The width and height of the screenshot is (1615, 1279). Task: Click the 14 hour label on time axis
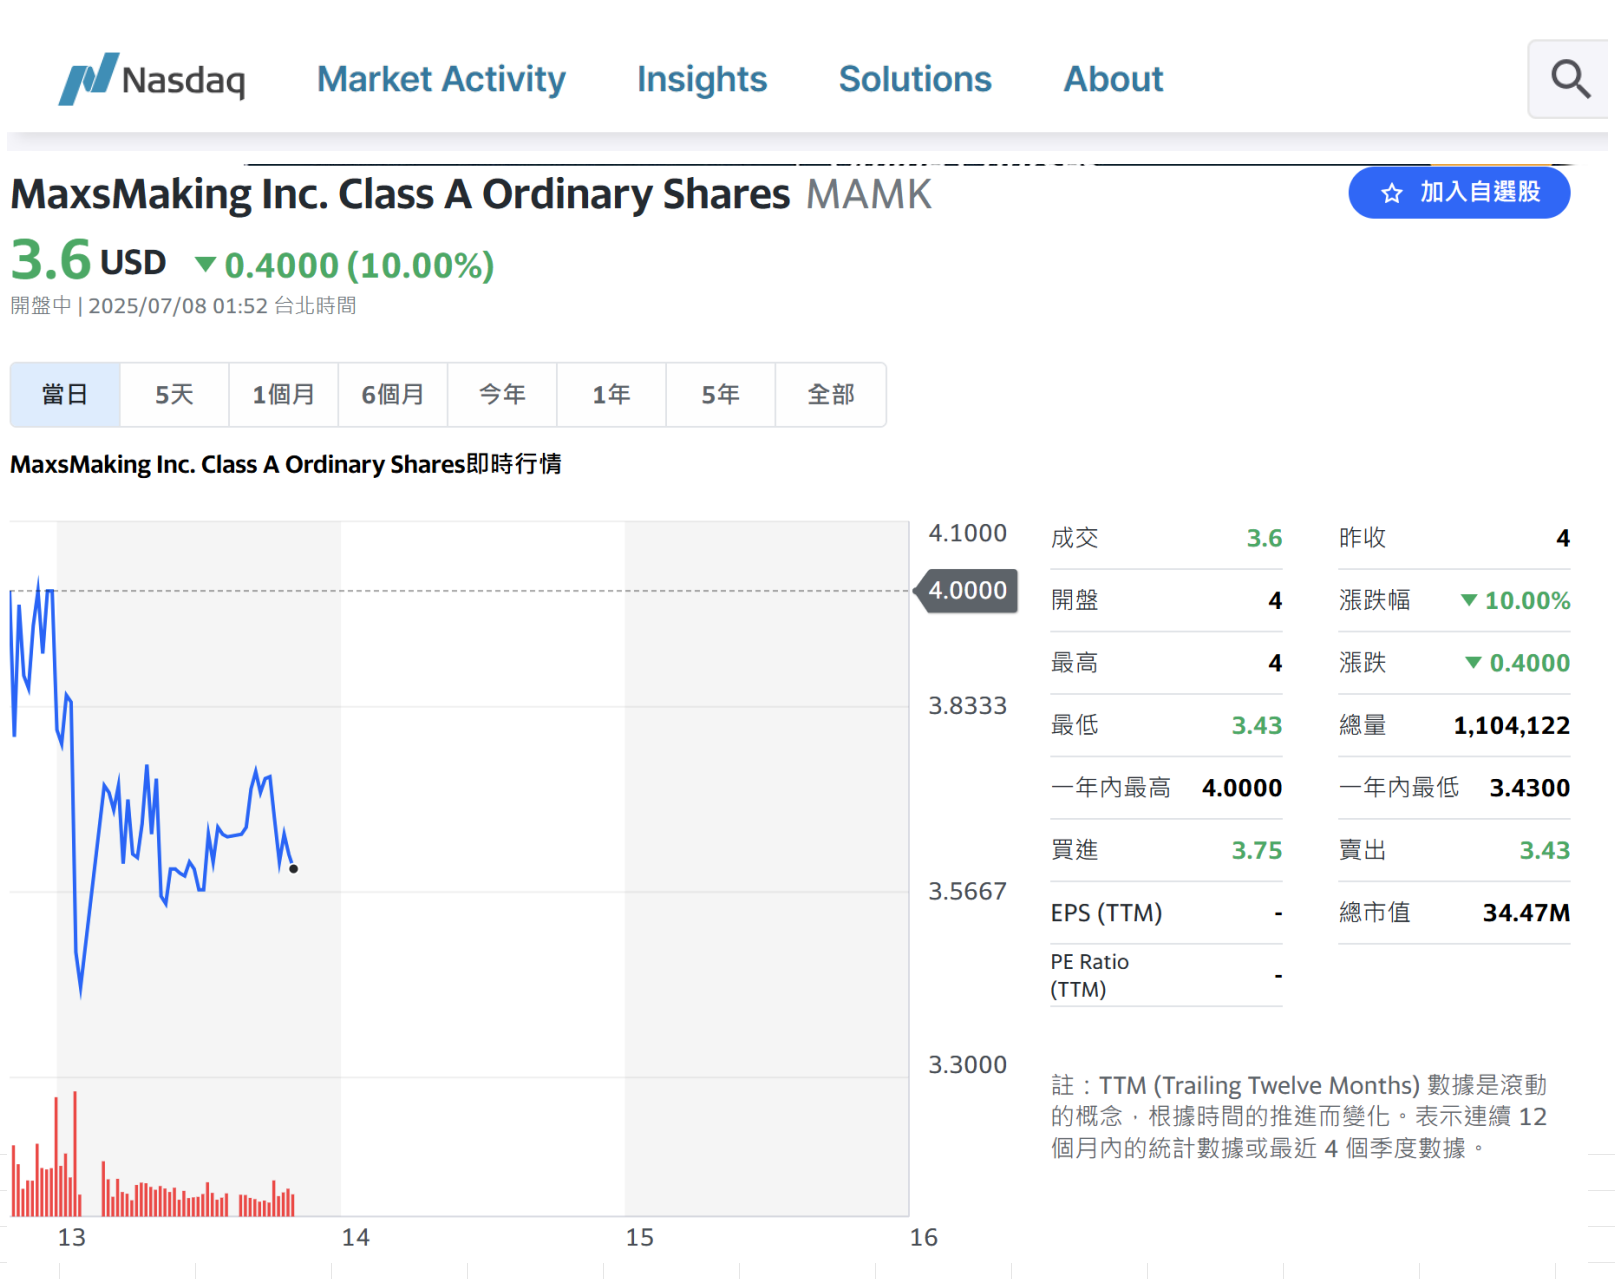(x=355, y=1237)
